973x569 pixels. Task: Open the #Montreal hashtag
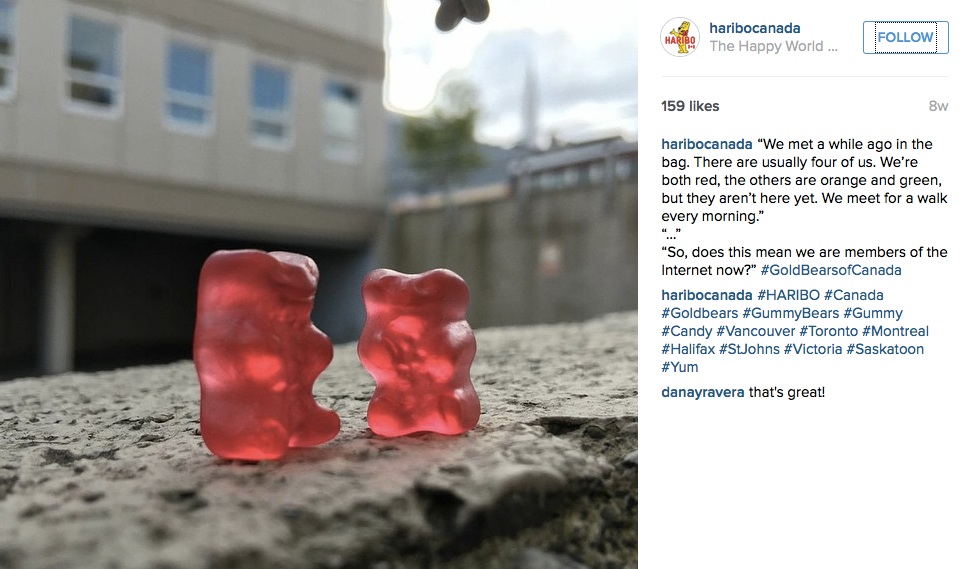pyautogui.click(x=895, y=331)
